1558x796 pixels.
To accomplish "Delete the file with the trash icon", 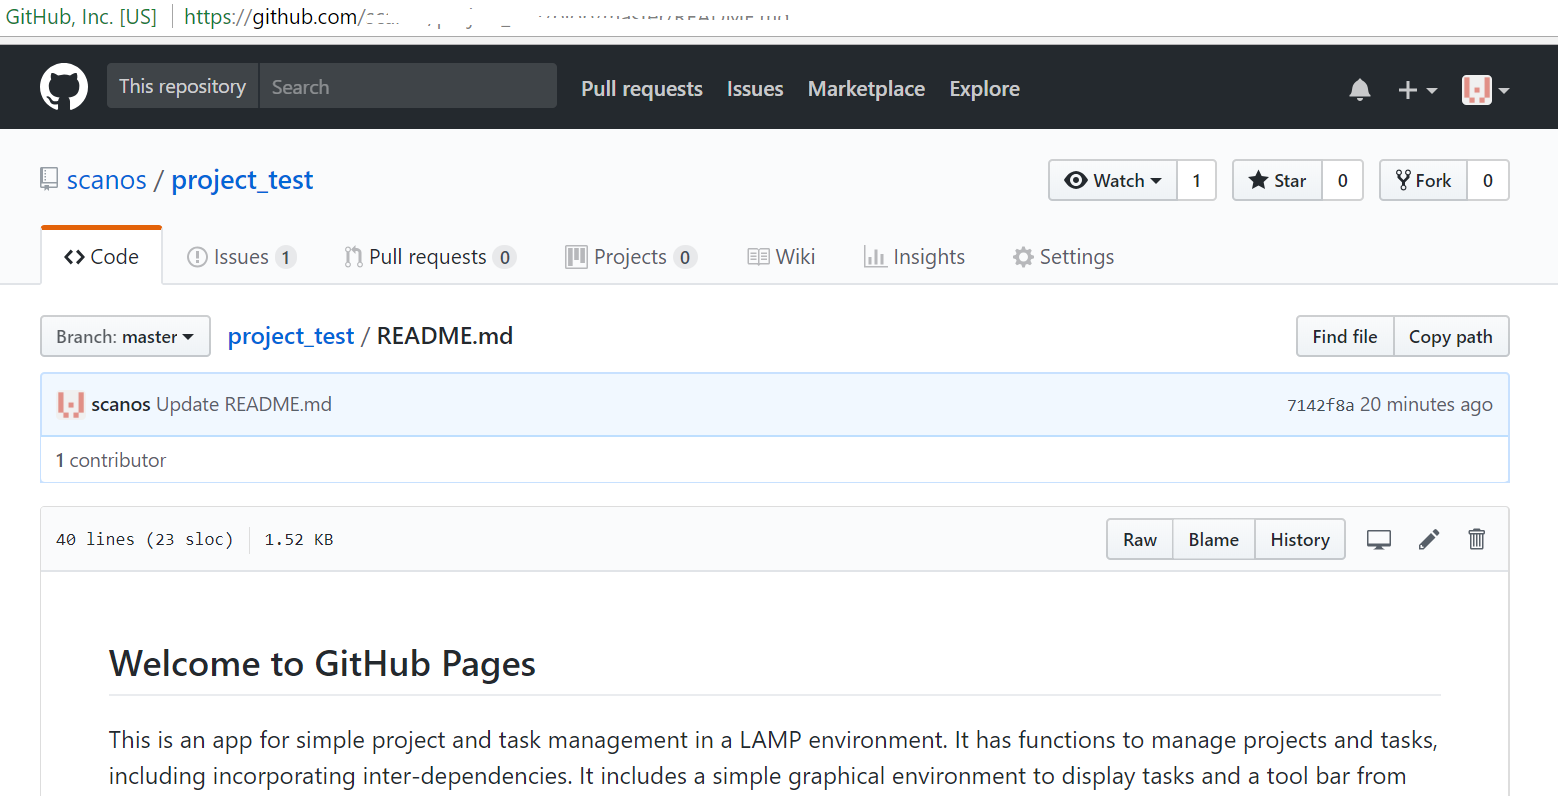I will 1476,540.
